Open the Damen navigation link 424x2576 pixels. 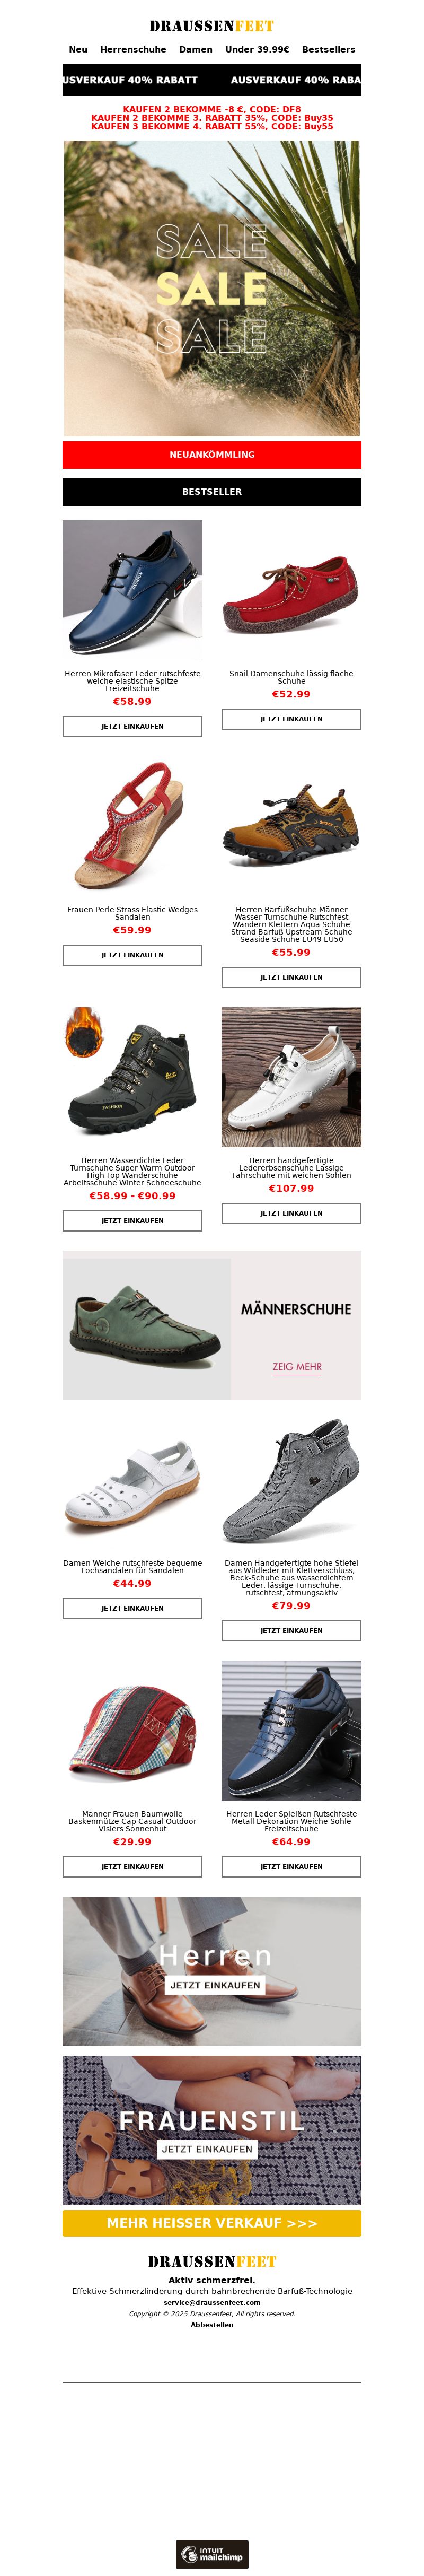pyautogui.click(x=196, y=49)
